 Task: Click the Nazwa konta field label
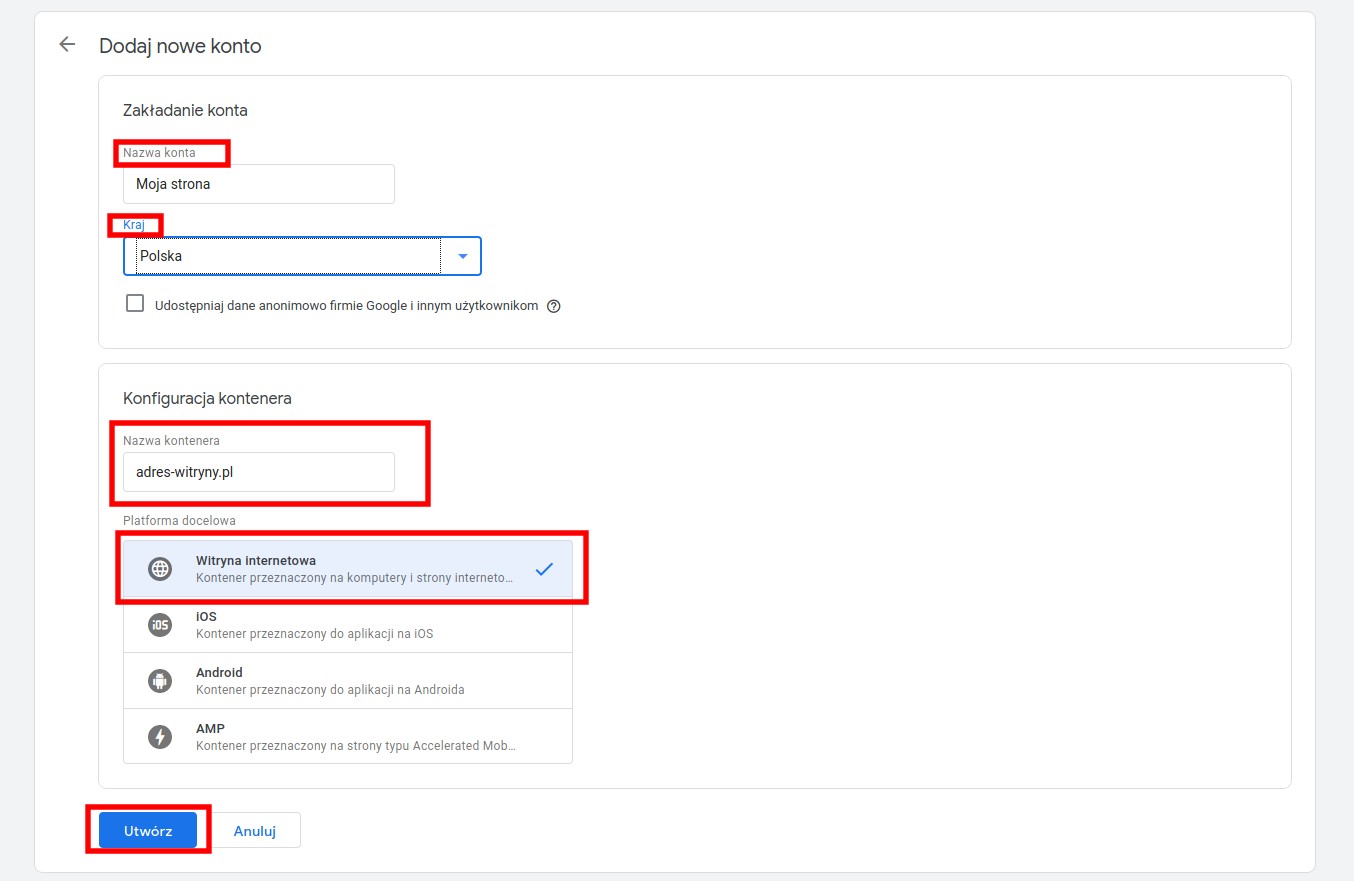click(x=159, y=152)
